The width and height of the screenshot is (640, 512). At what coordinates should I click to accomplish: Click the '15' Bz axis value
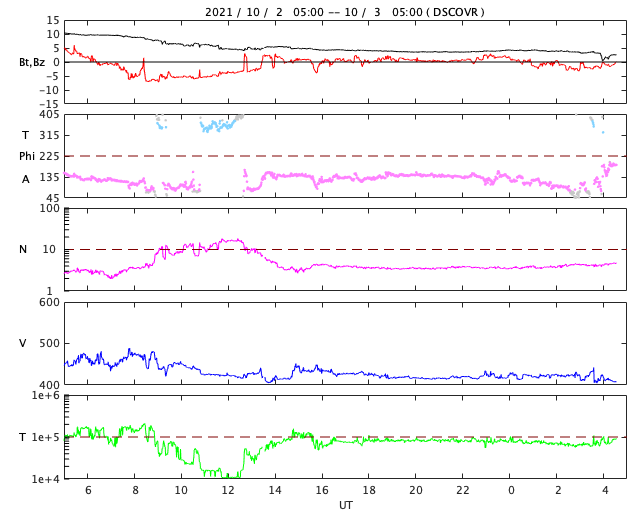(x=53, y=20)
